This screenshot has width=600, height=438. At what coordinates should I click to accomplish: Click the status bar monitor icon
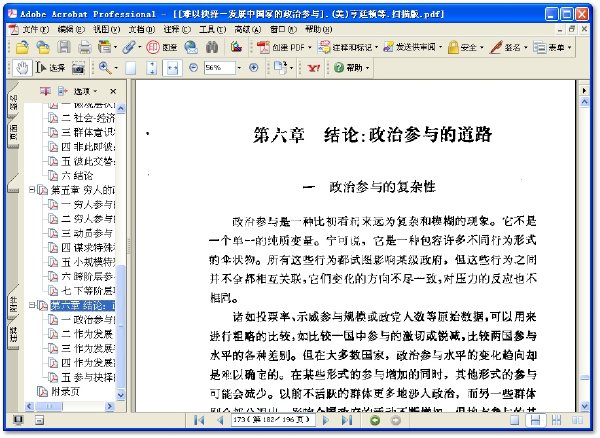click(x=18, y=420)
